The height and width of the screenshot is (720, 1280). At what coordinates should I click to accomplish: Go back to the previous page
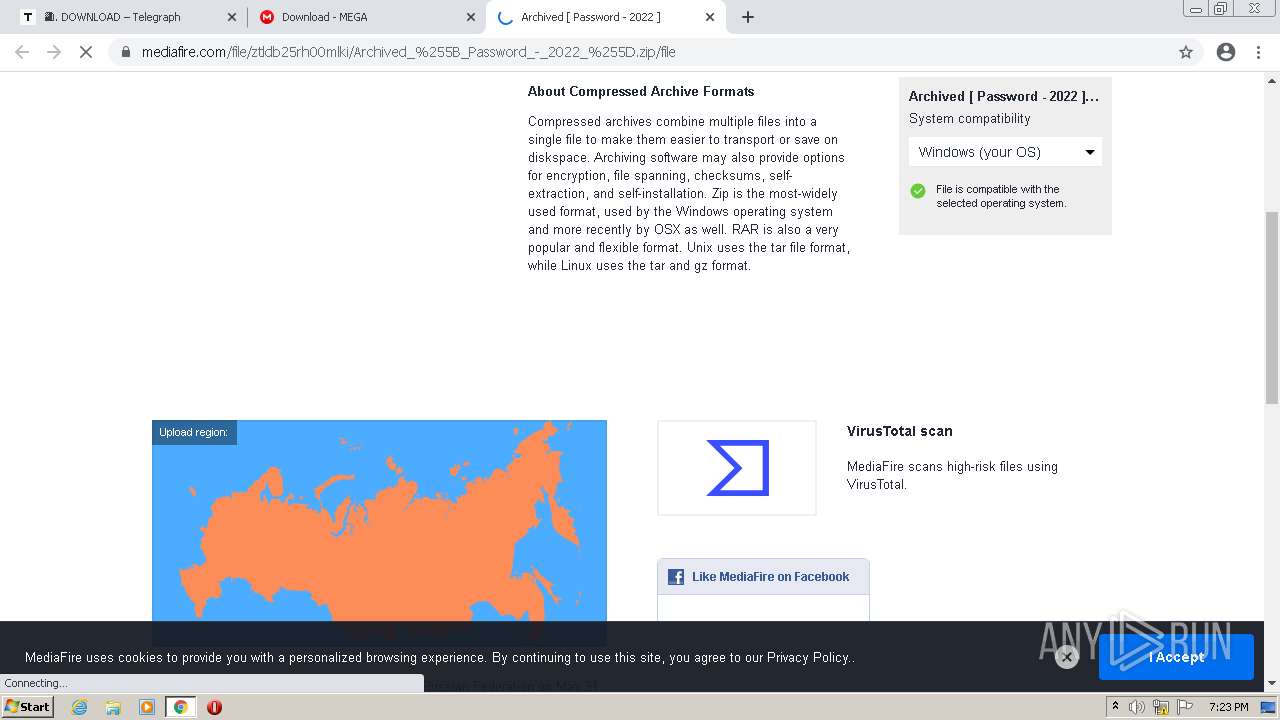22,52
